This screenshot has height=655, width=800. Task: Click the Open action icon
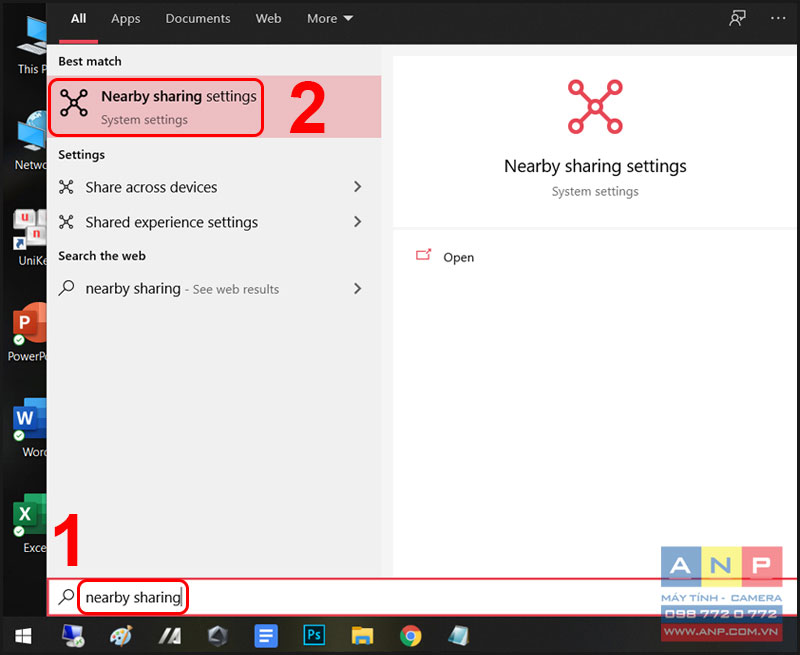click(423, 255)
